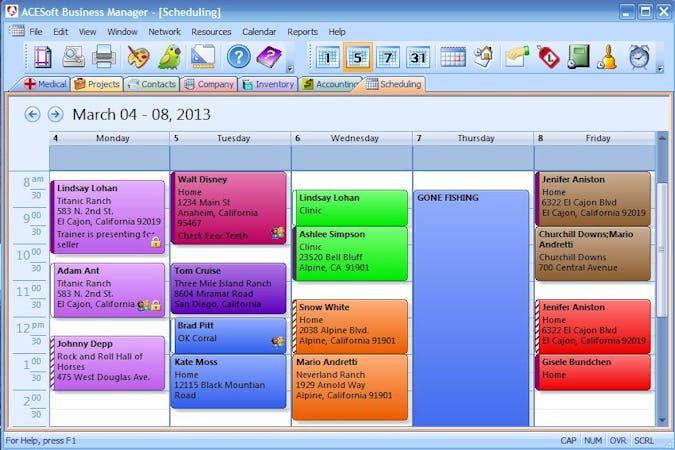Open the Window menu
Screen dimensions: 675x450
[x=122, y=32]
